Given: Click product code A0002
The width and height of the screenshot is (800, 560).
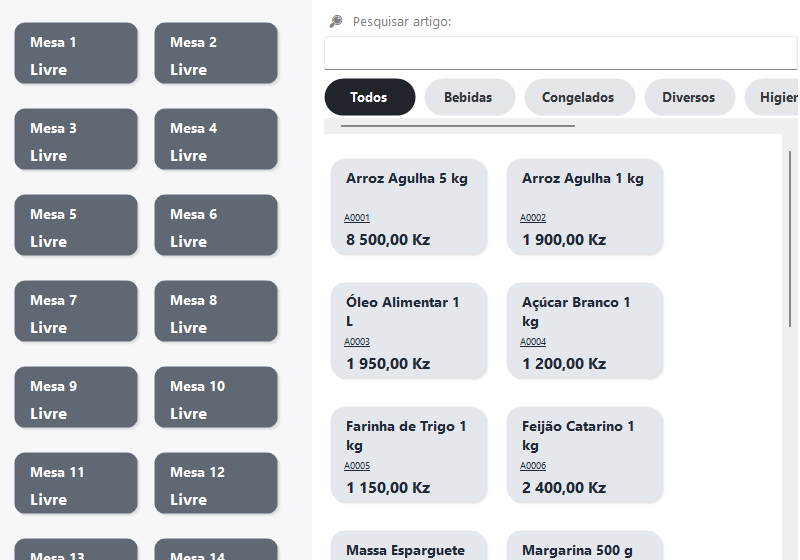Looking at the screenshot, I should [533, 218].
